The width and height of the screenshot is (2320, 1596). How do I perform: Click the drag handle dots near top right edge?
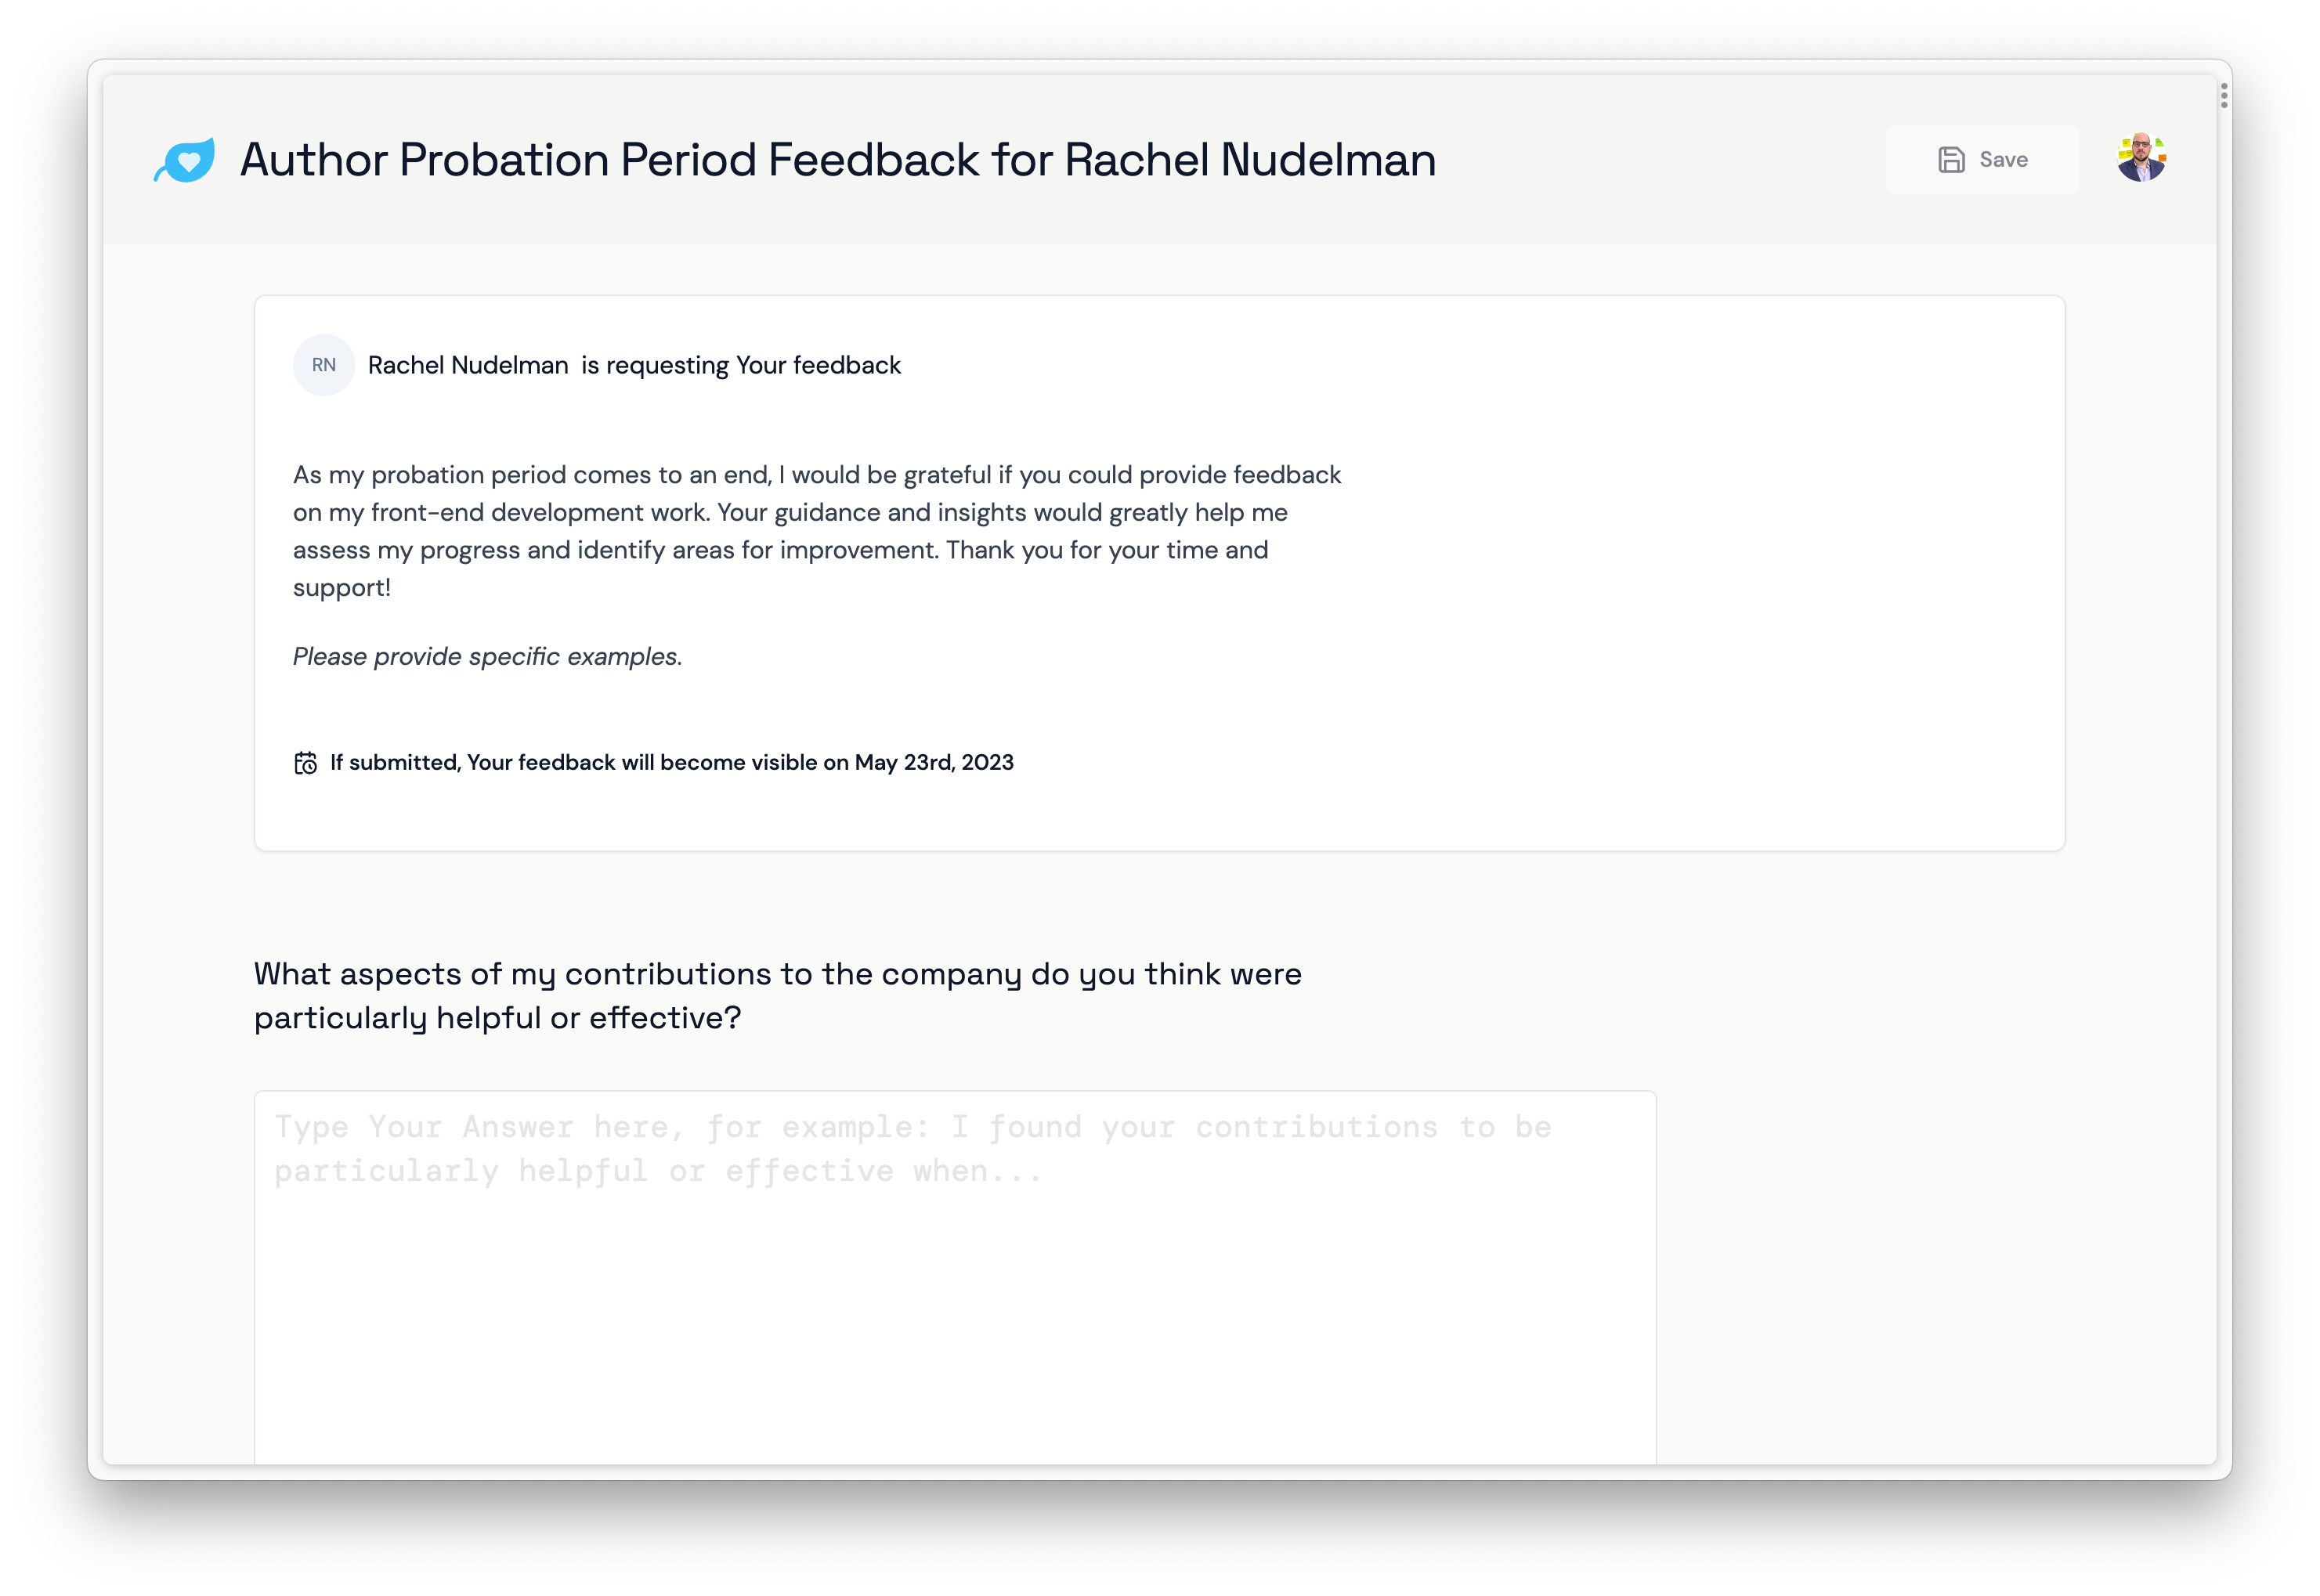2224,95
